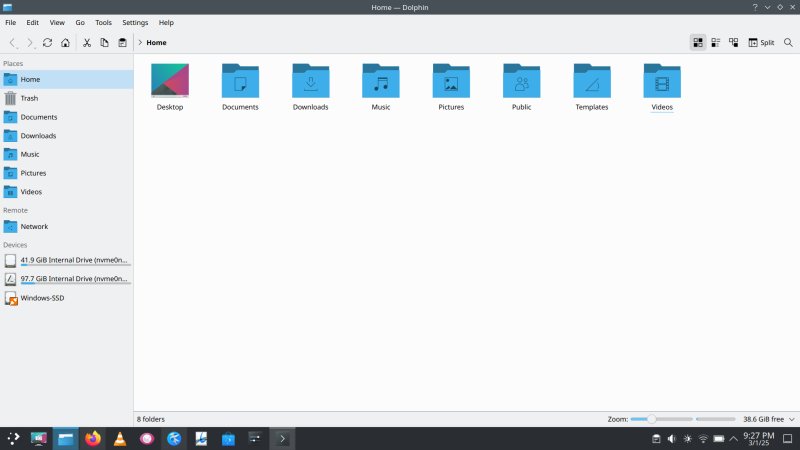800x450 pixels.
Task: Click the 8 folders status text
Action: click(x=151, y=419)
